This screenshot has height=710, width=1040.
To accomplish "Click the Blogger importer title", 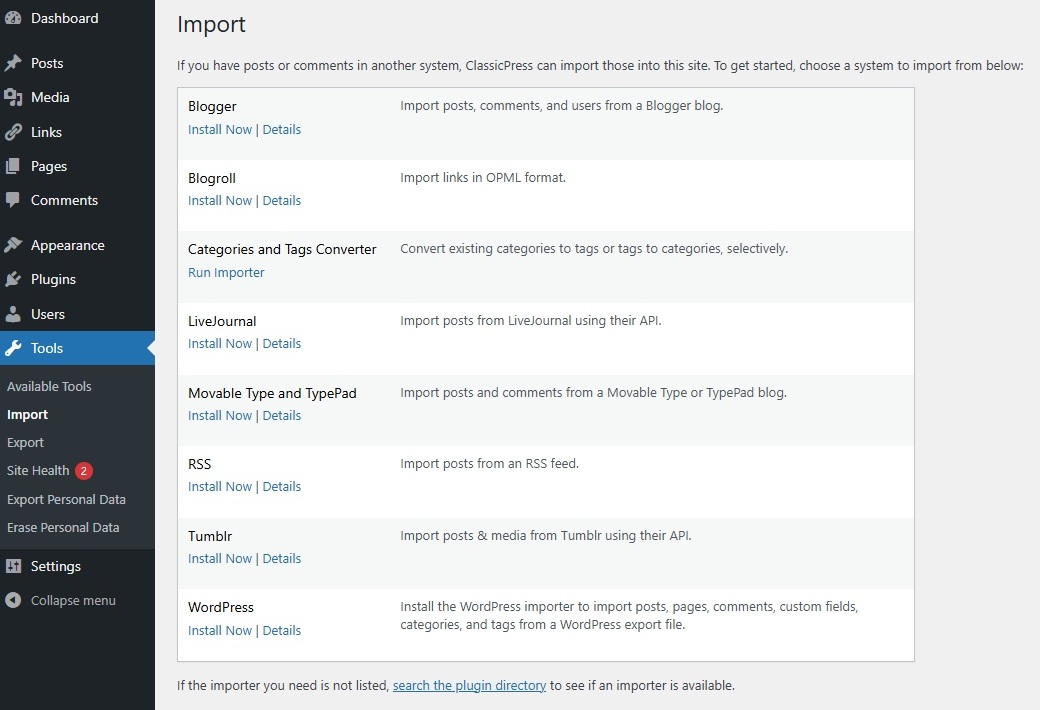I will (212, 106).
